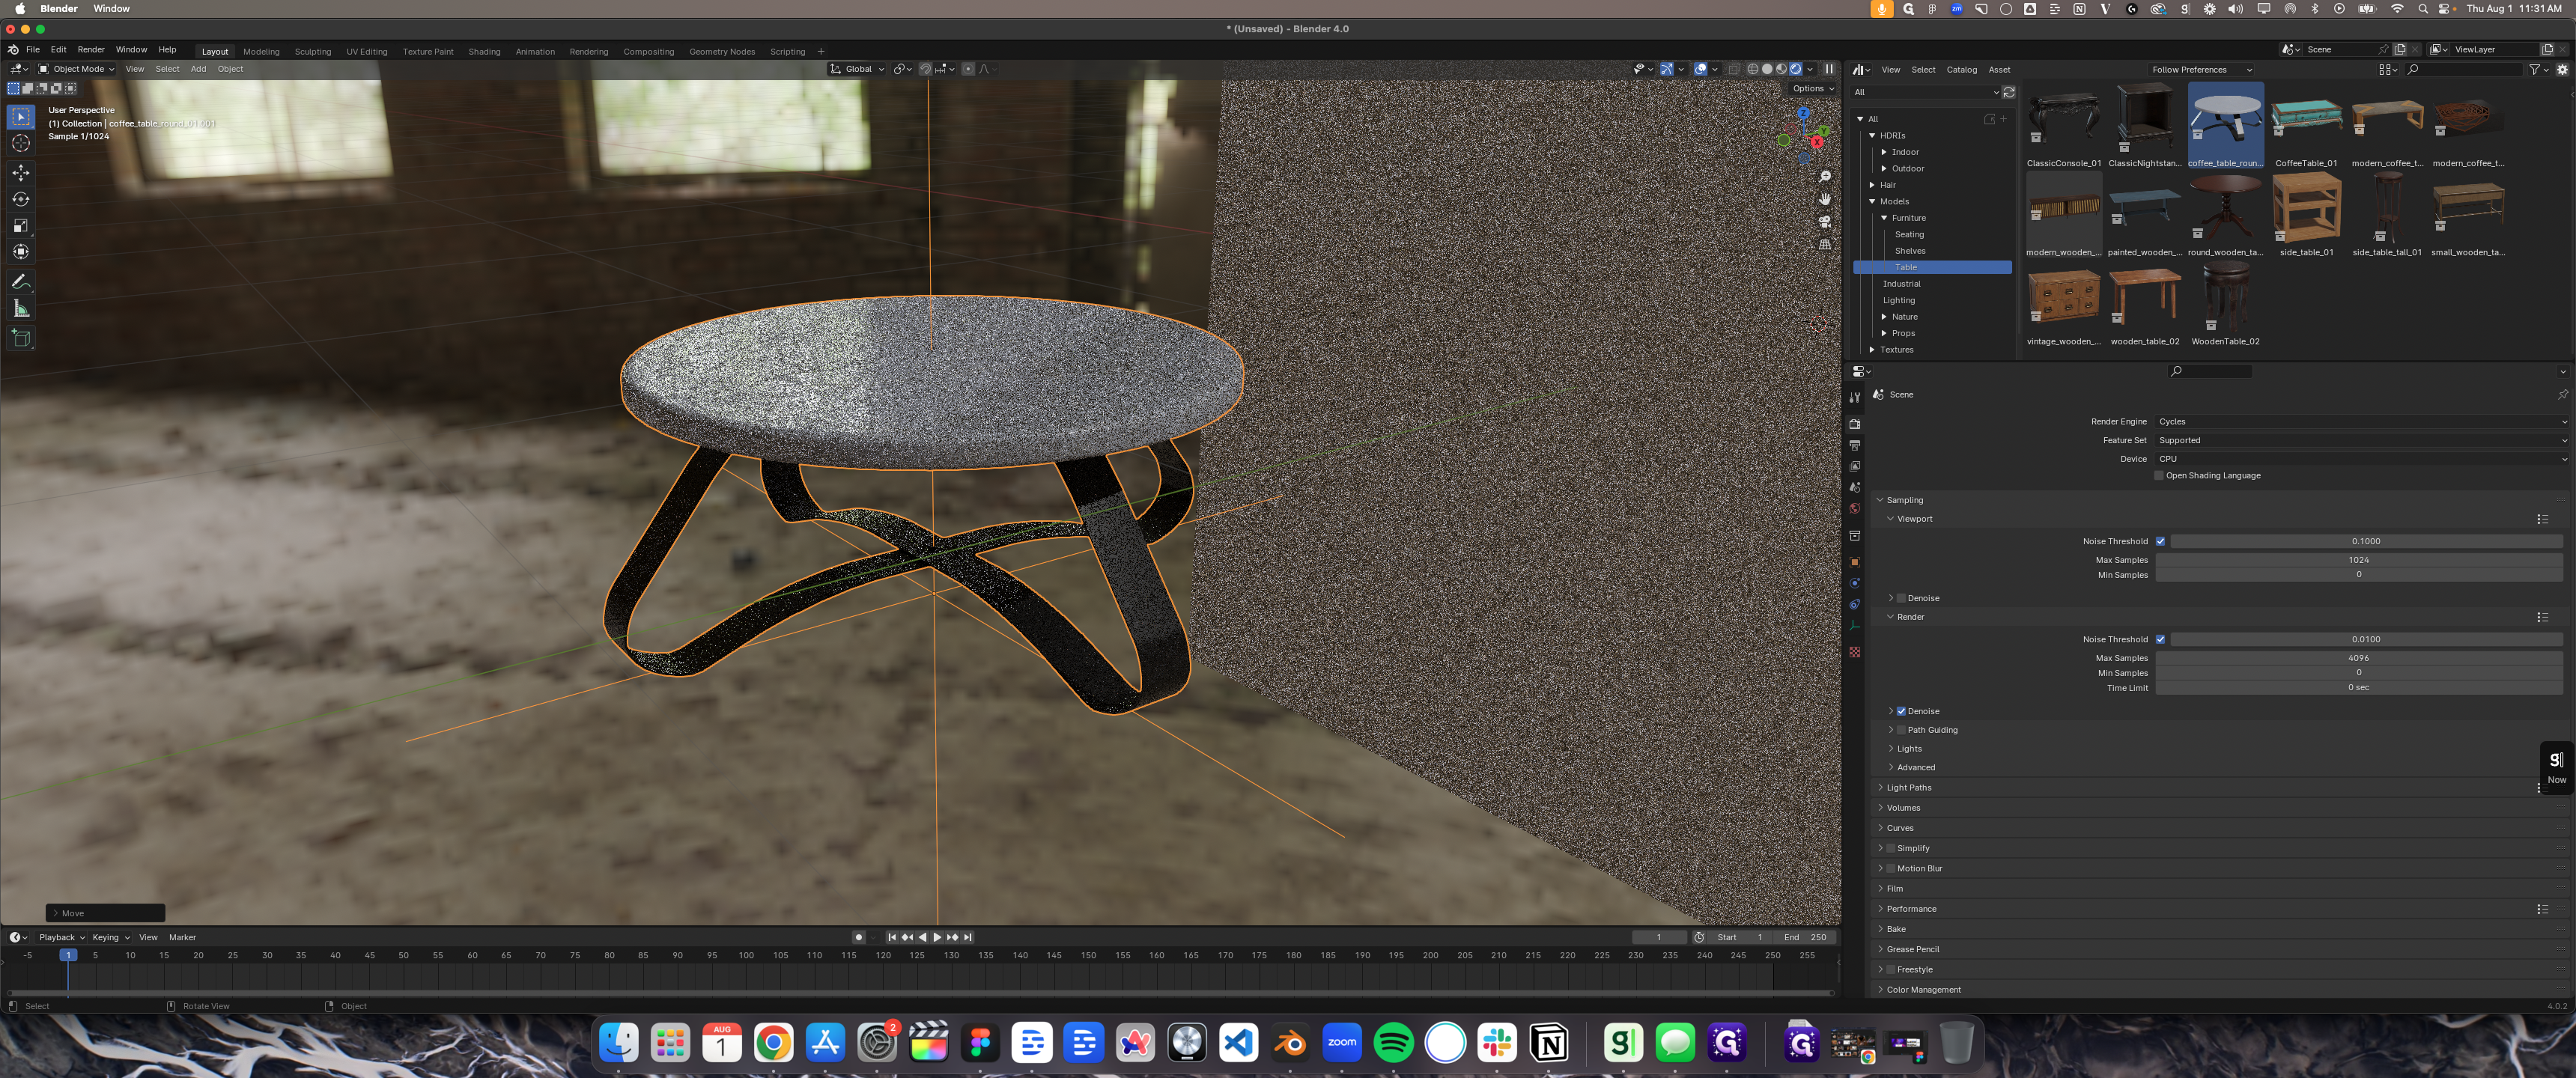Screen dimensions: 2576x1078
Task: Open the World properties tab icon
Action: tap(1855, 508)
